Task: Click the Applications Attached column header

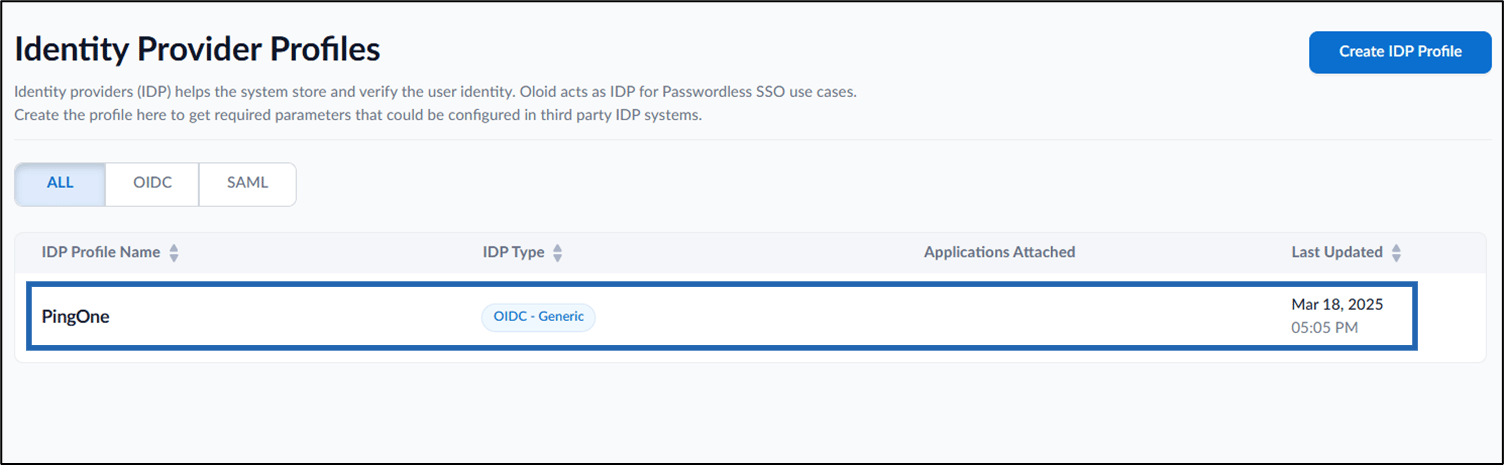Action: (x=999, y=252)
